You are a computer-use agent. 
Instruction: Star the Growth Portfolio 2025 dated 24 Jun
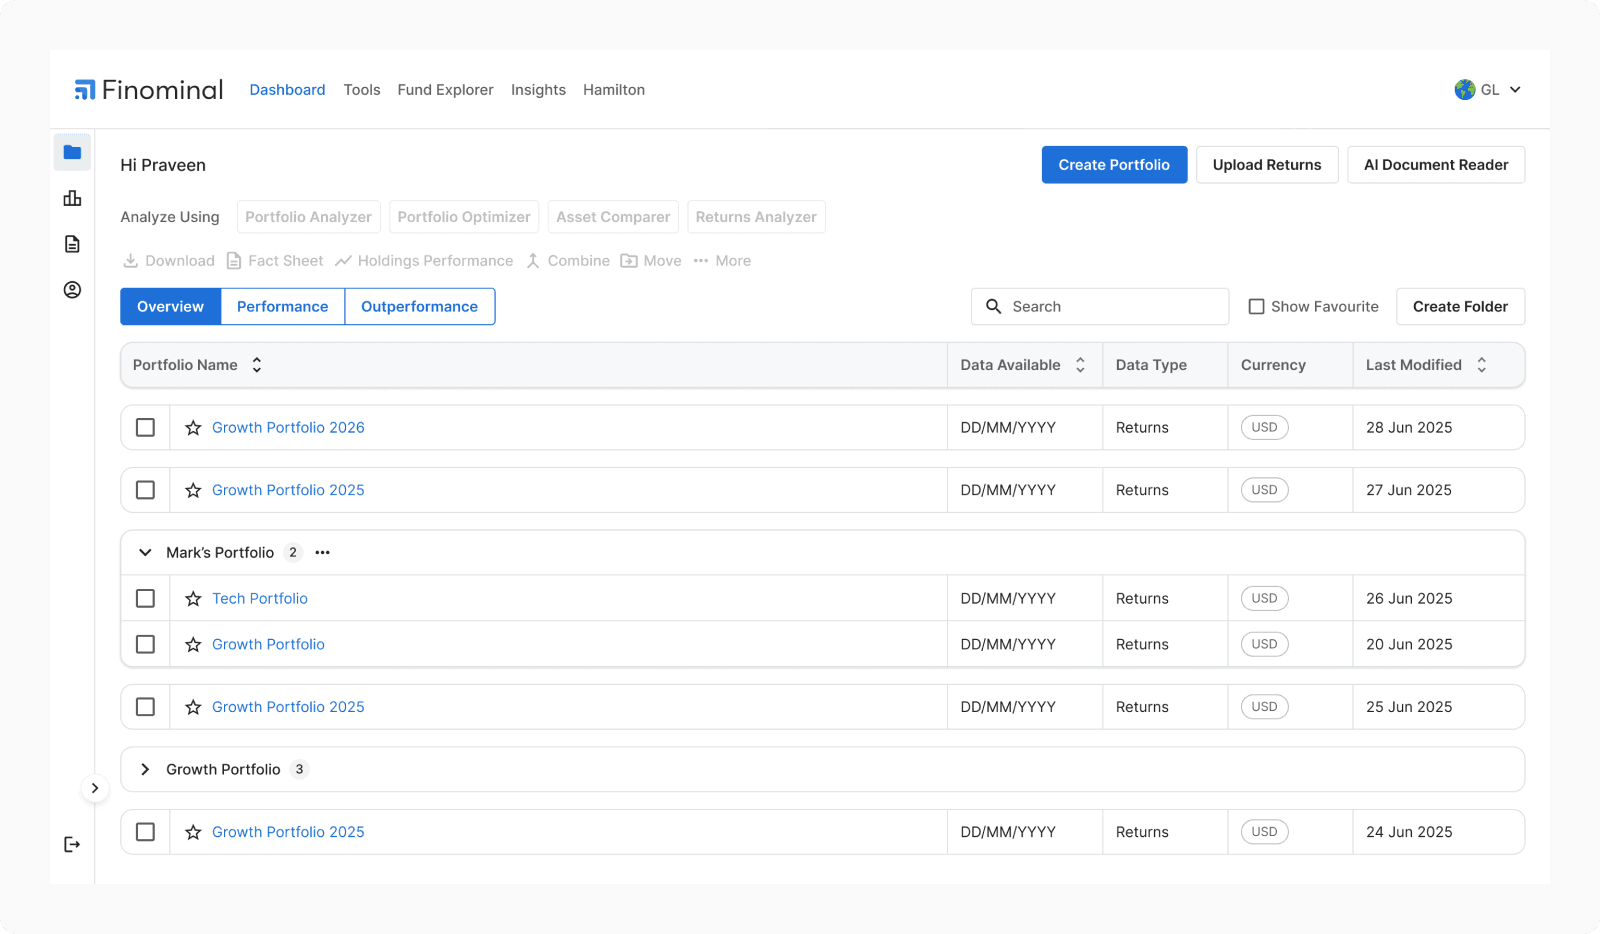point(194,832)
